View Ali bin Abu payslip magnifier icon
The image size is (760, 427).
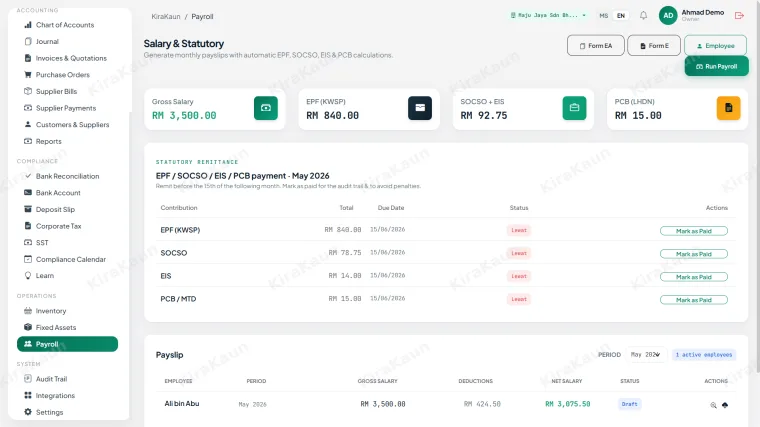click(713, 405)
